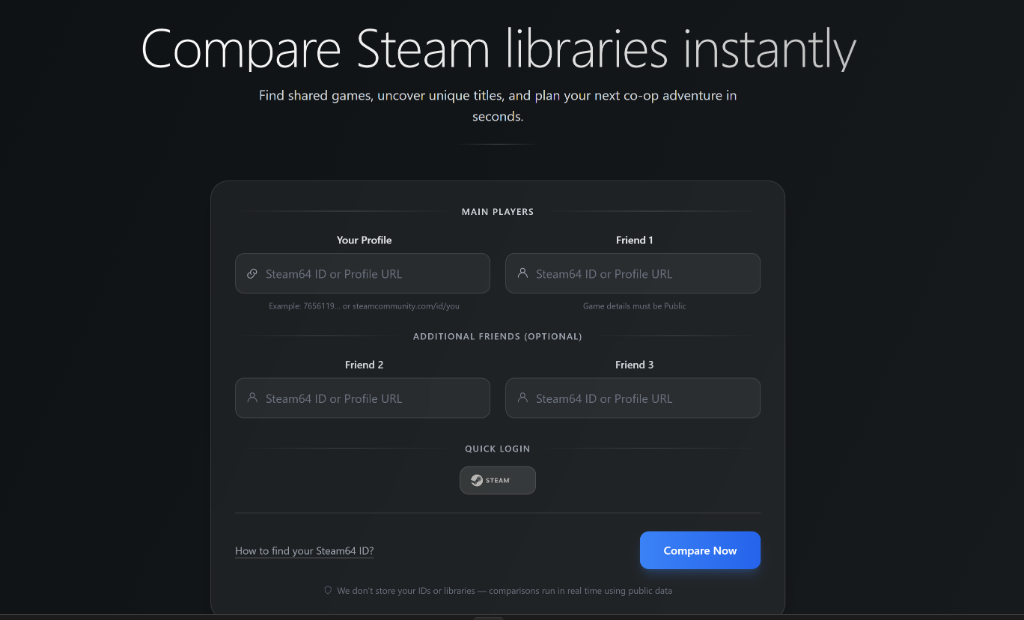Click the 'Compare Steam libraries instantly' heading
Image resolution: width=1024 pixels, height=620 pixels.
tap(498, 49)
